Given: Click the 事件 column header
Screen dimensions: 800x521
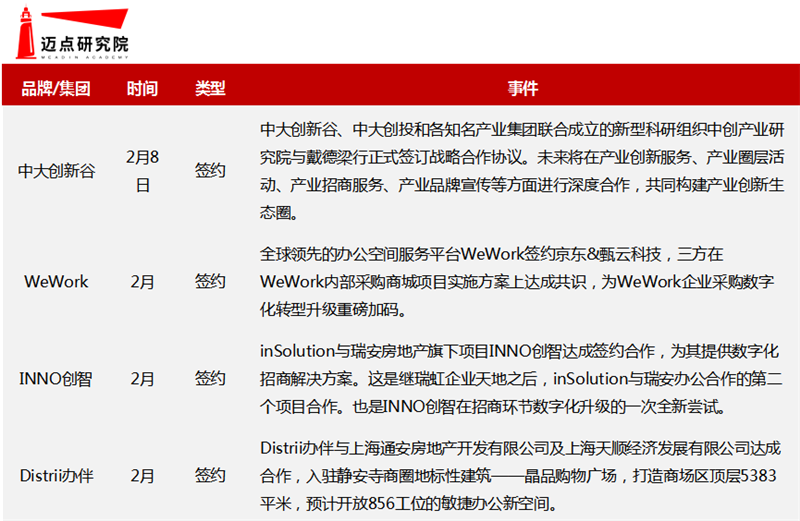Looking at the screenshot, I should 523,88.
